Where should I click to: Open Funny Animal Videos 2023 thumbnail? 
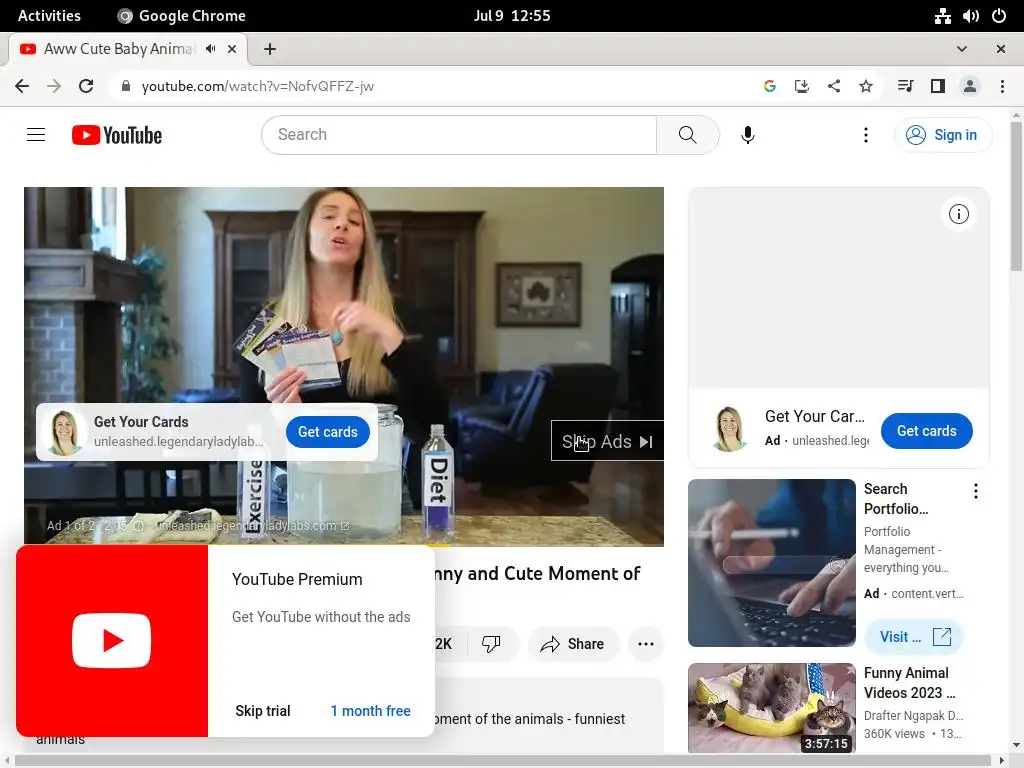[x=771, y=708]
